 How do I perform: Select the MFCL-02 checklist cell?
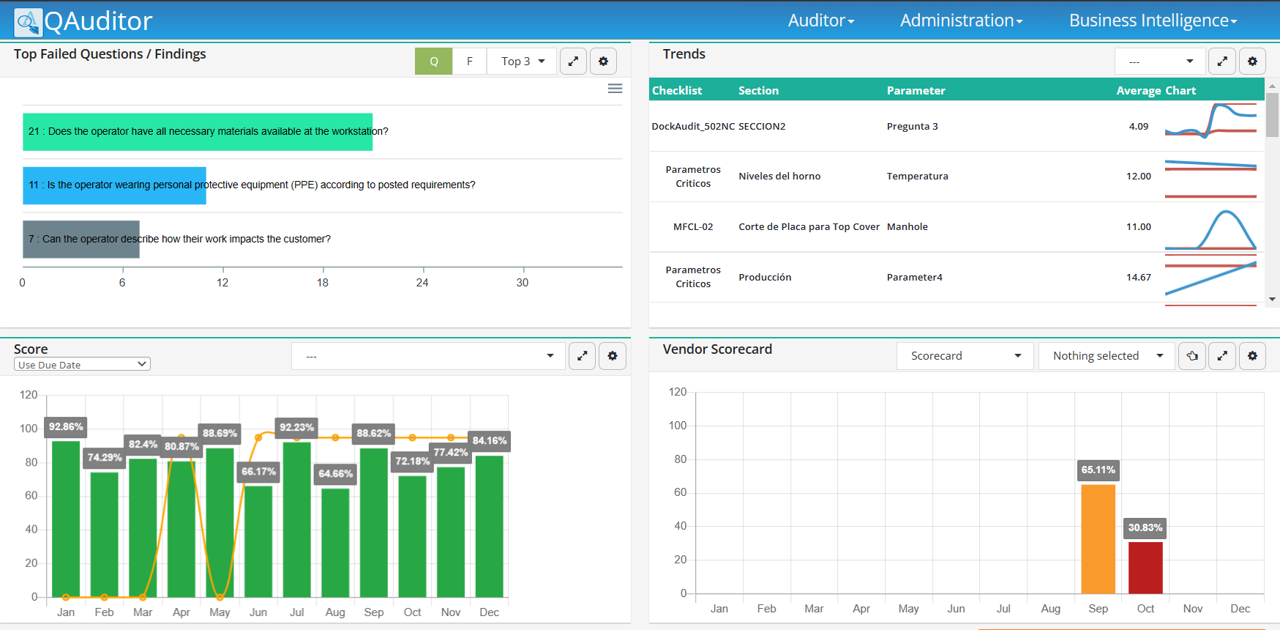(x=693, y=227)
